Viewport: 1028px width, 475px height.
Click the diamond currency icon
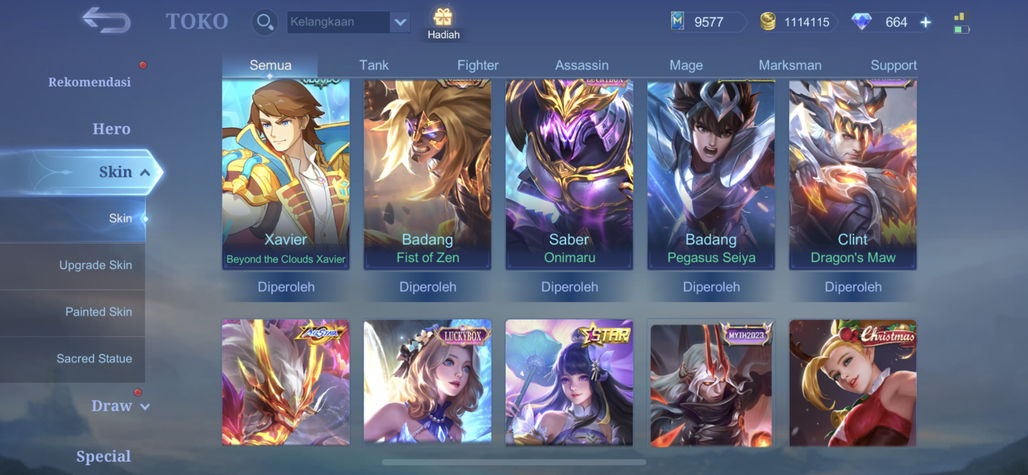861,22
